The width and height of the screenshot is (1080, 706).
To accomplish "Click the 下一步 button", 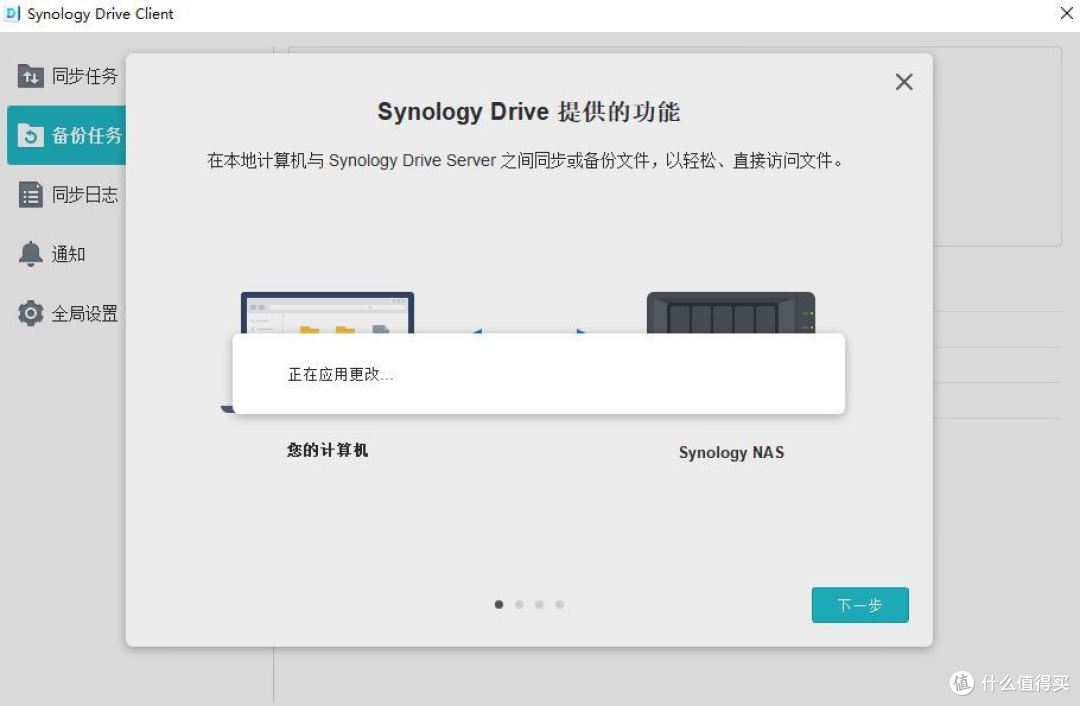I will coord(860,605).
